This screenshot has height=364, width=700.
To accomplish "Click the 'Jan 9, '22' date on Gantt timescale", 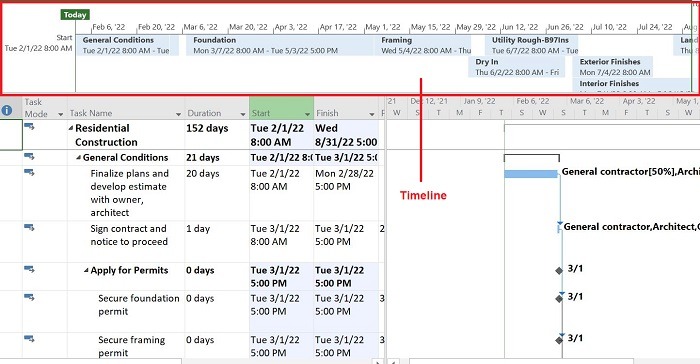I will click(479, 101).
